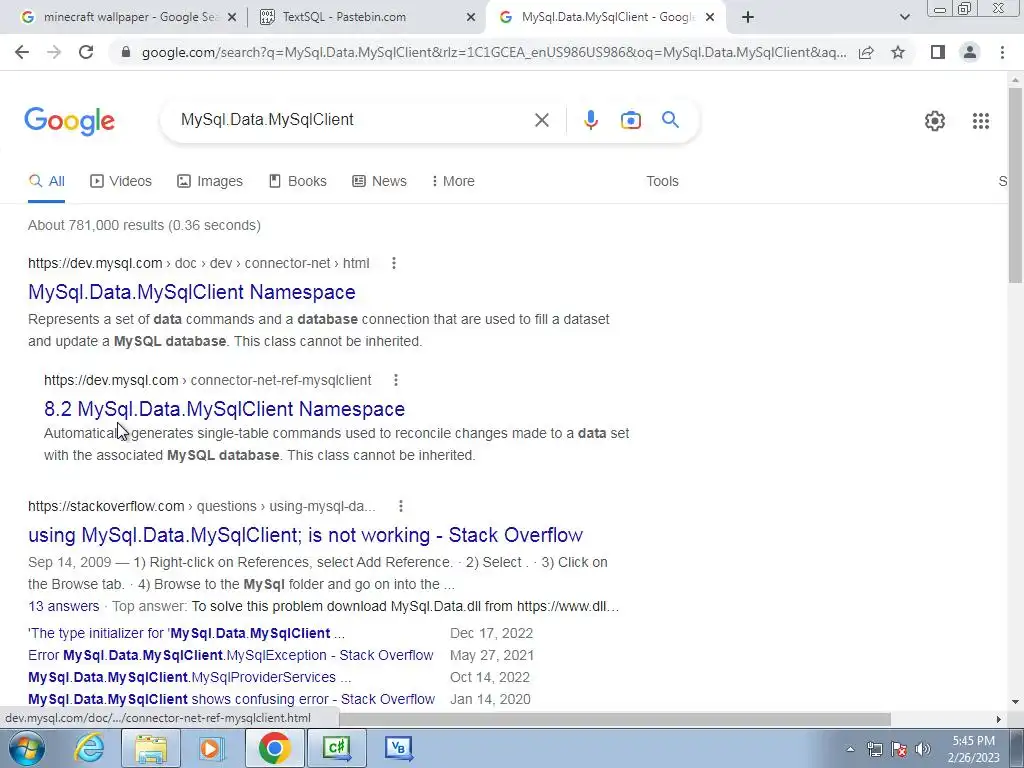This screenshot has width=1024, height=768.
Task: Submit search with magnifier icon
Action: [x=670, y=120]
